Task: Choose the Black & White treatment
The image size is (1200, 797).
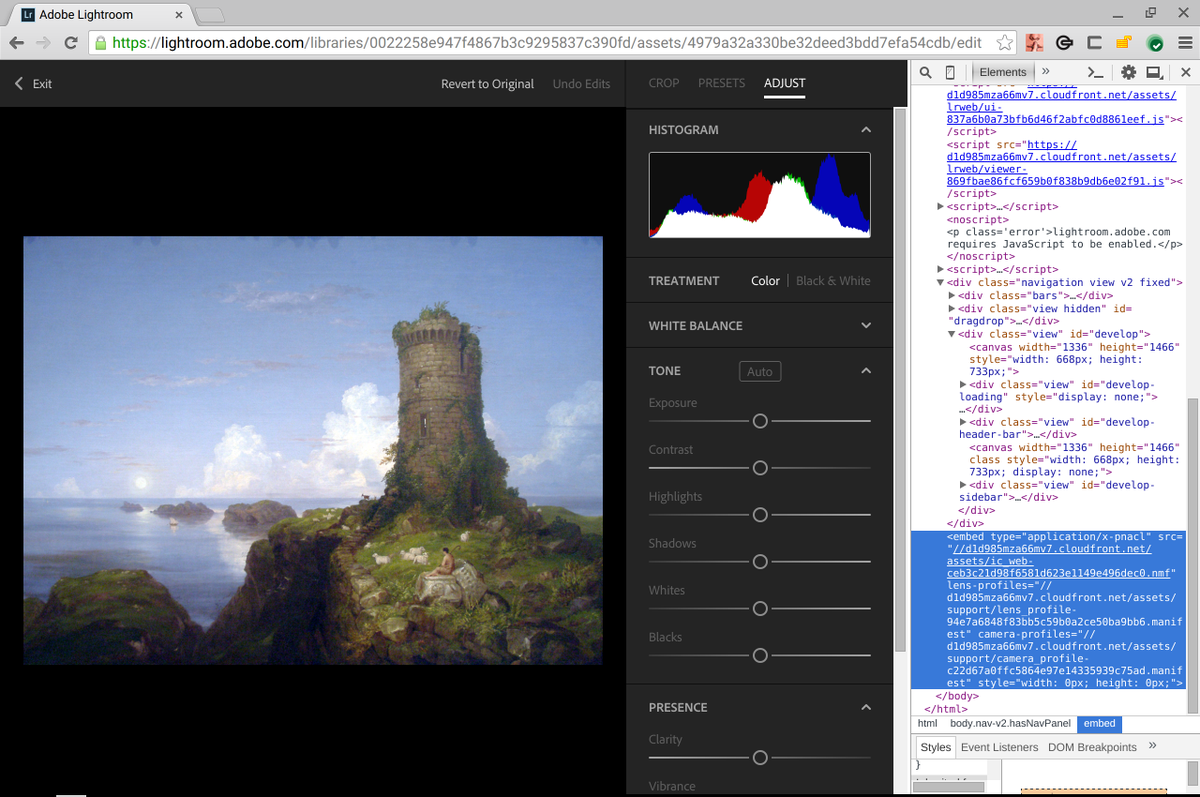Action: pyautogui.click(x=833, y=281)
